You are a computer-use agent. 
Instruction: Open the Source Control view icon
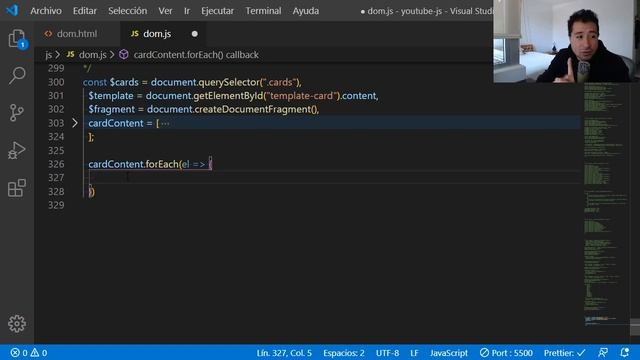(x=17, y=113)
